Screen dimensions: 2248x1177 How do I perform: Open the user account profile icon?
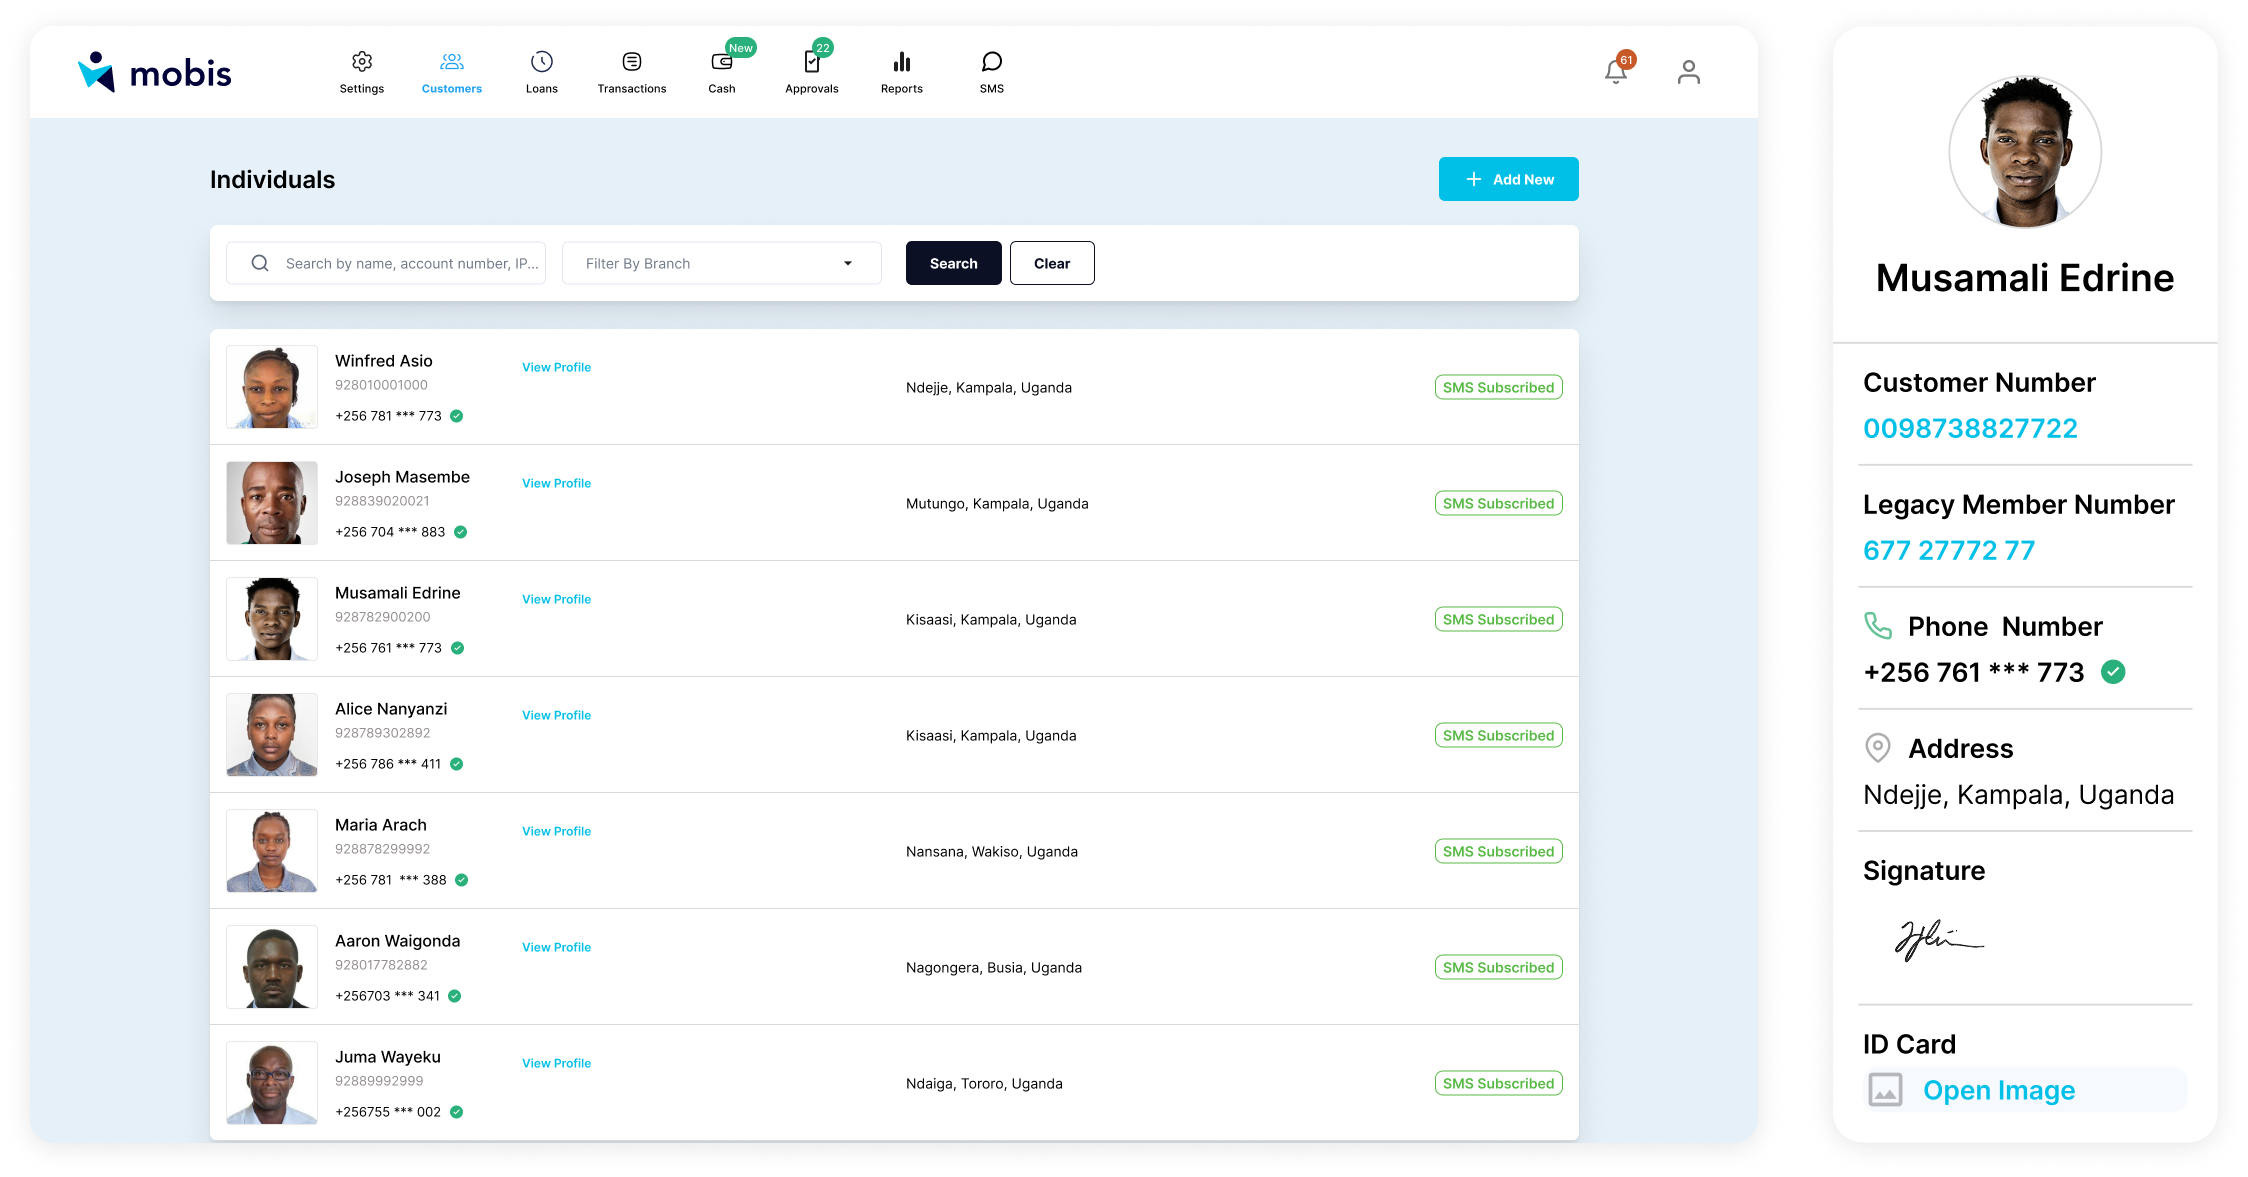(x=1688, y=72)
